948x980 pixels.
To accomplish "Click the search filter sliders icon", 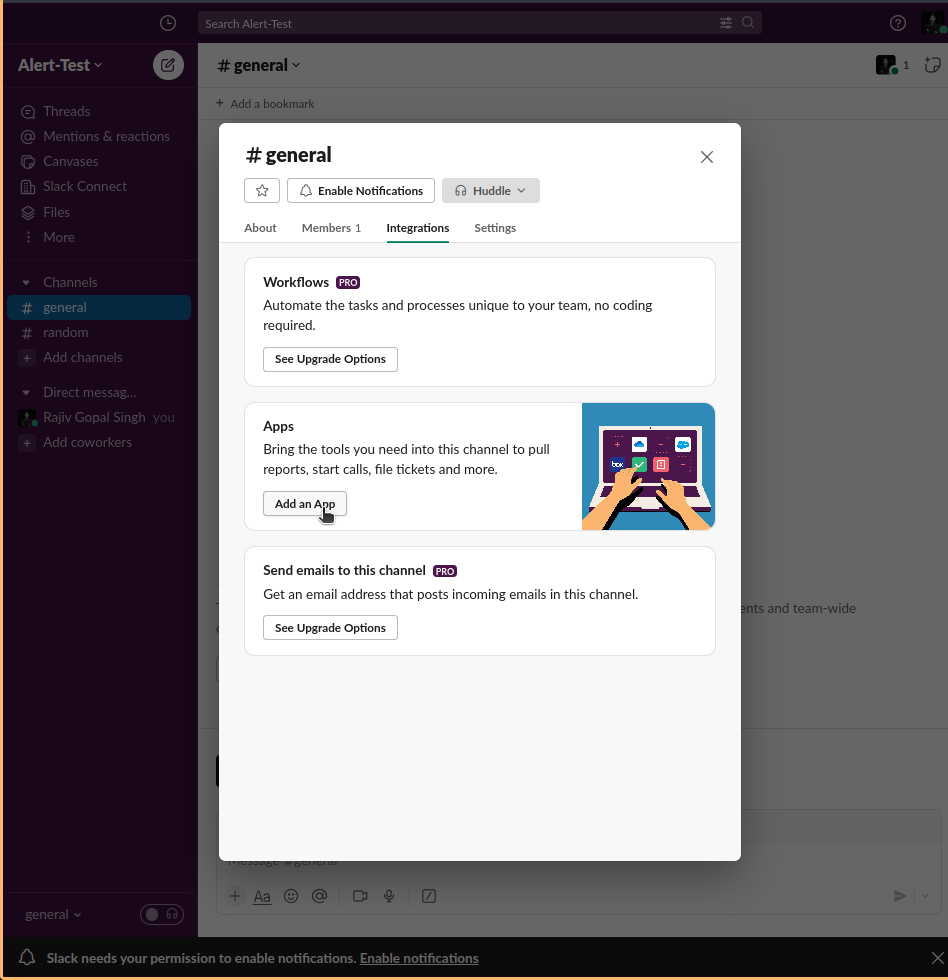I will coord(726,23).
